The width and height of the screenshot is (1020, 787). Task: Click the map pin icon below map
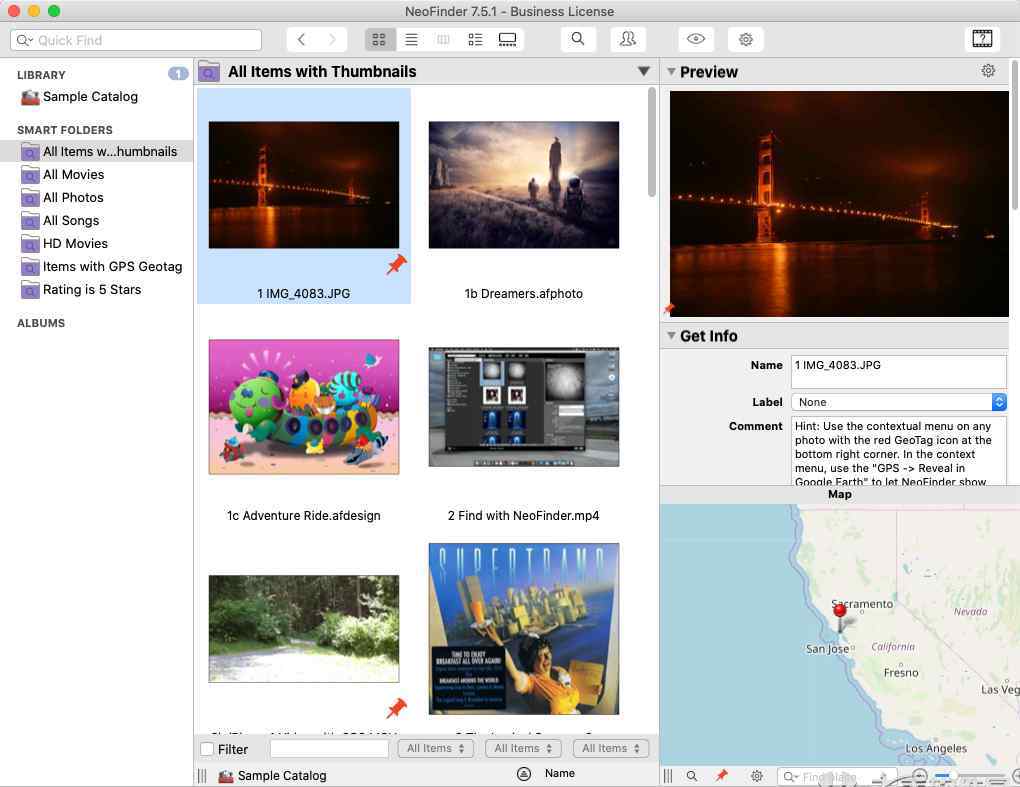(x=721, y=776)
